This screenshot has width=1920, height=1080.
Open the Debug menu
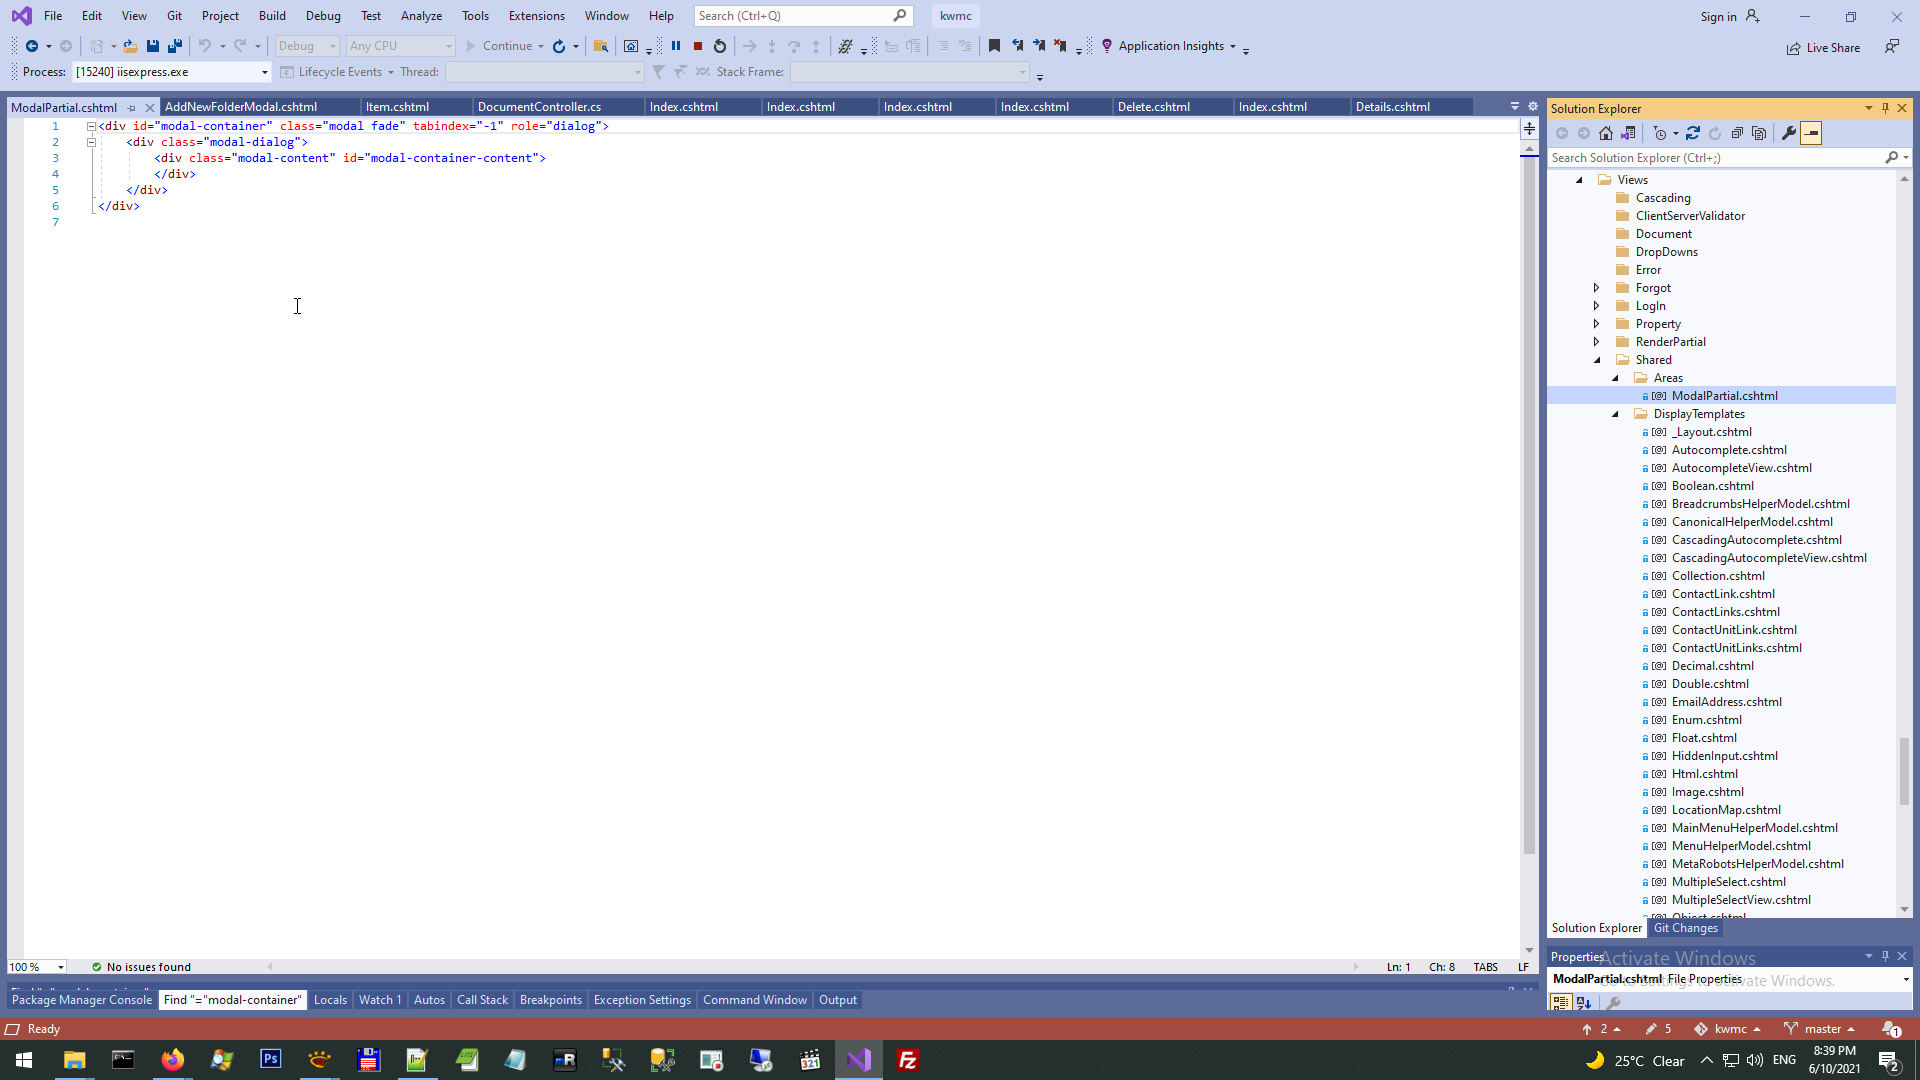click(323, 16)
